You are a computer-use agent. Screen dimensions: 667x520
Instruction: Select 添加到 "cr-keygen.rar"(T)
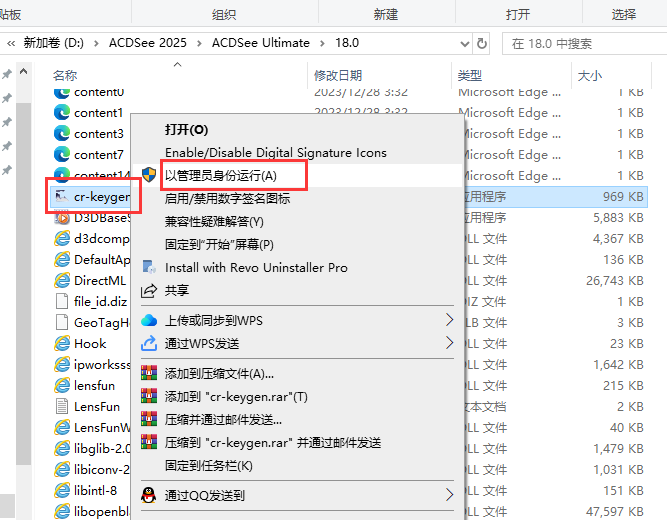click(x=236, y=397)
